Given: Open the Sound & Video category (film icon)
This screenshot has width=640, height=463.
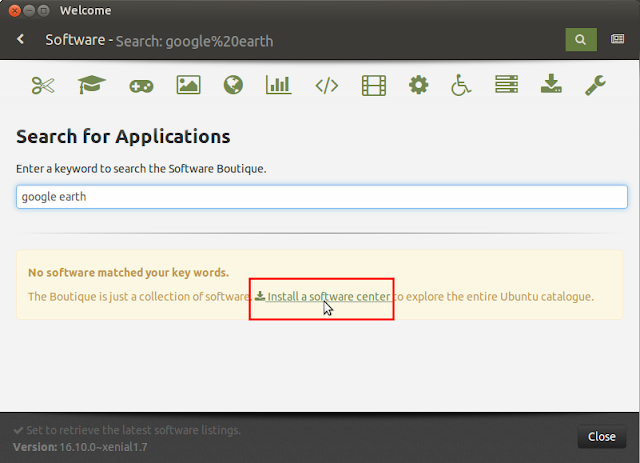Looking at the screenshot, I should click(374, 85).
